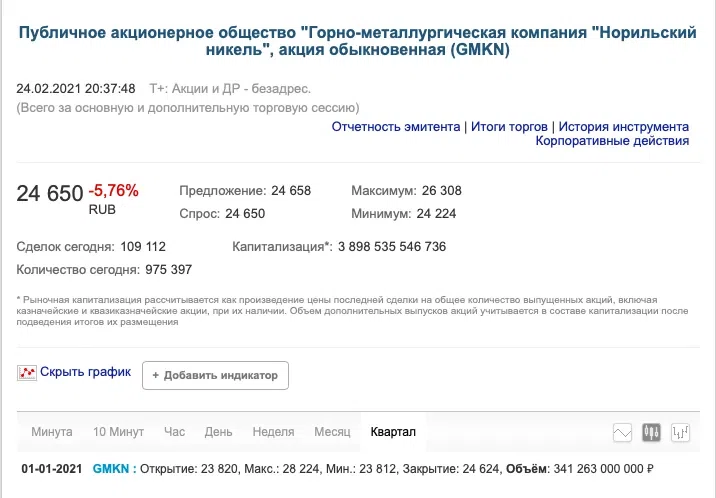Open Добавить индикатор dropdown
716x498 pixels.
[x=215, y=375]
